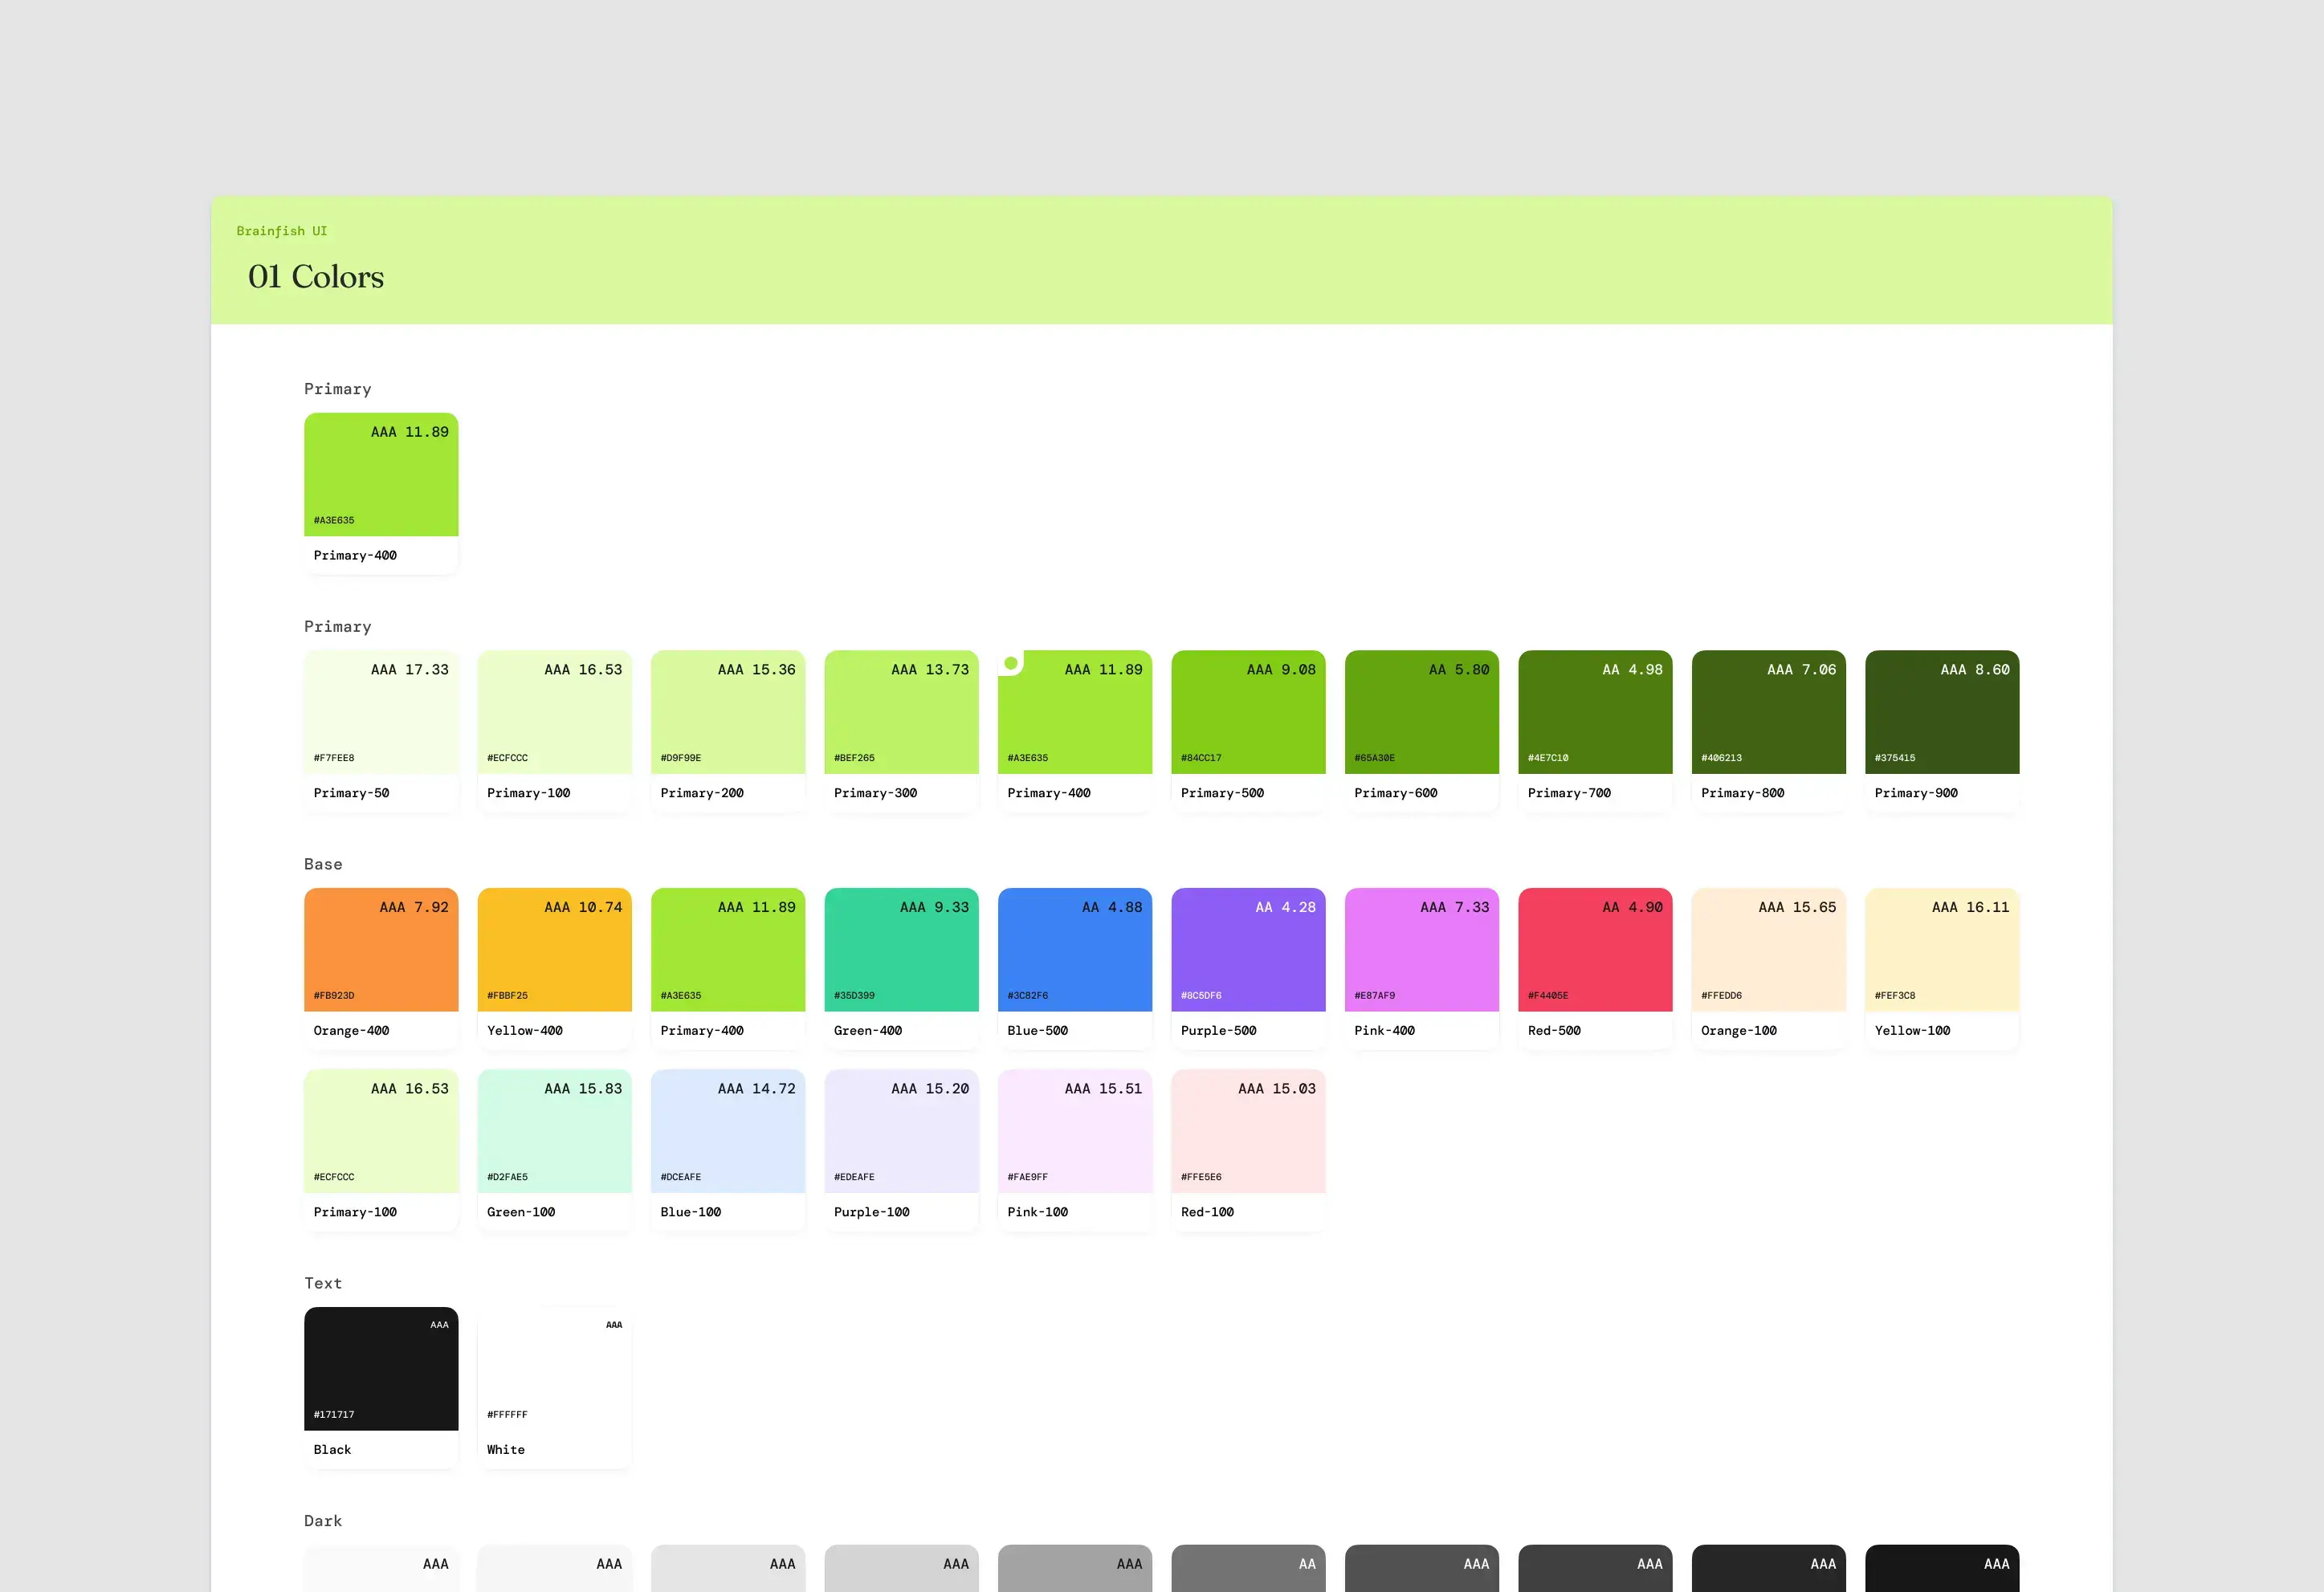Click the #D2FAE5 hex code

(x=507, y=1177)
